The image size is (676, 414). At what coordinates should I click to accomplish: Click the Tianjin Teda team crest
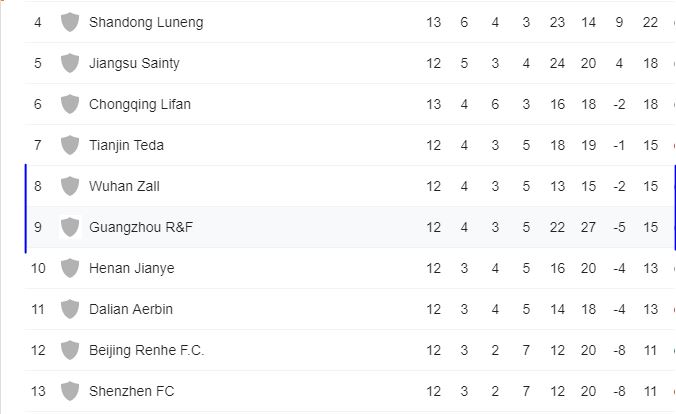69,145
